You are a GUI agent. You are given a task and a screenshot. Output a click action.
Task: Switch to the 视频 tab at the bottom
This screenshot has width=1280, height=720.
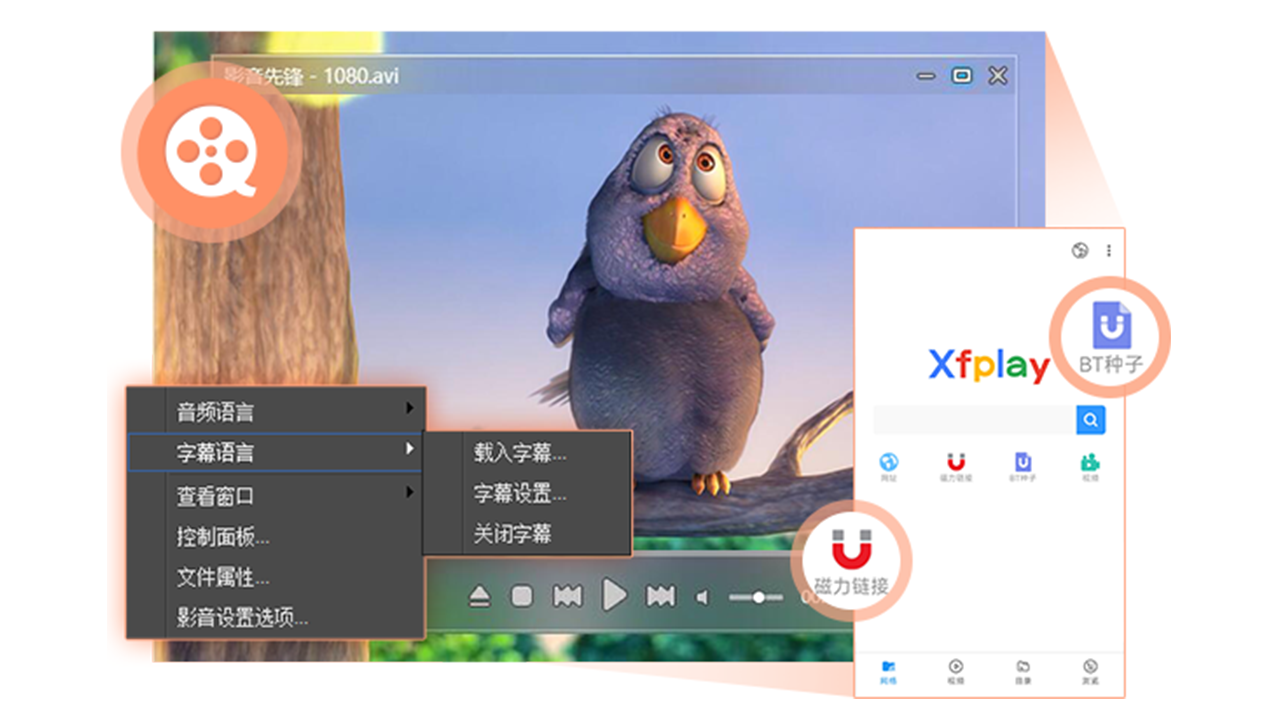click(956, 668)
